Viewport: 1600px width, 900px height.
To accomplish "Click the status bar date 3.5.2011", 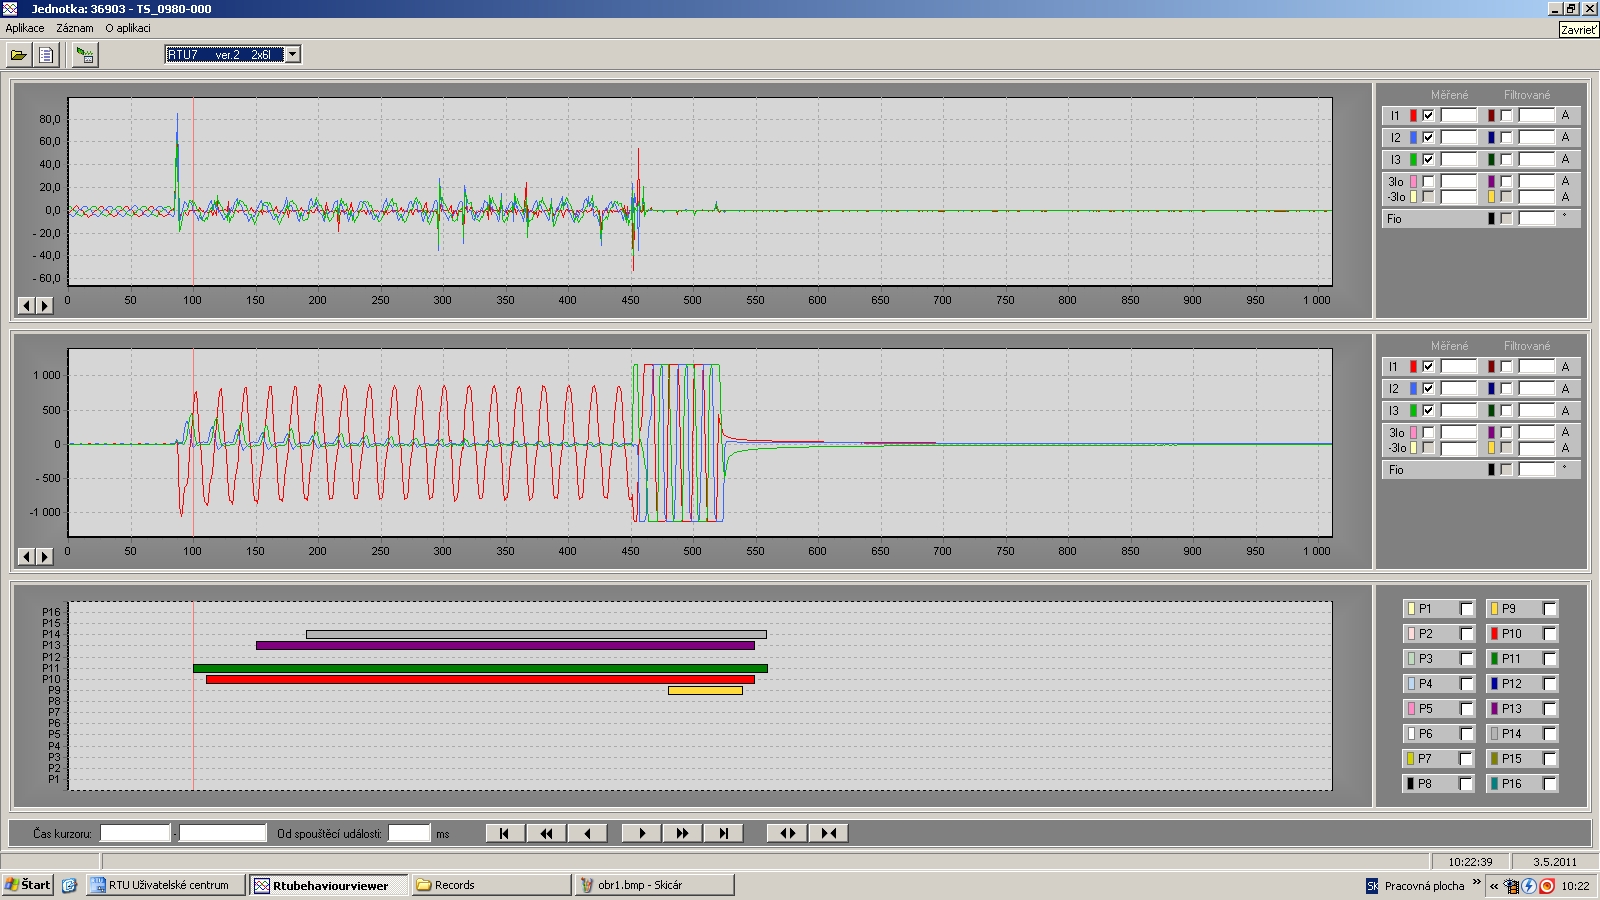I will (x=1555, y=862).
